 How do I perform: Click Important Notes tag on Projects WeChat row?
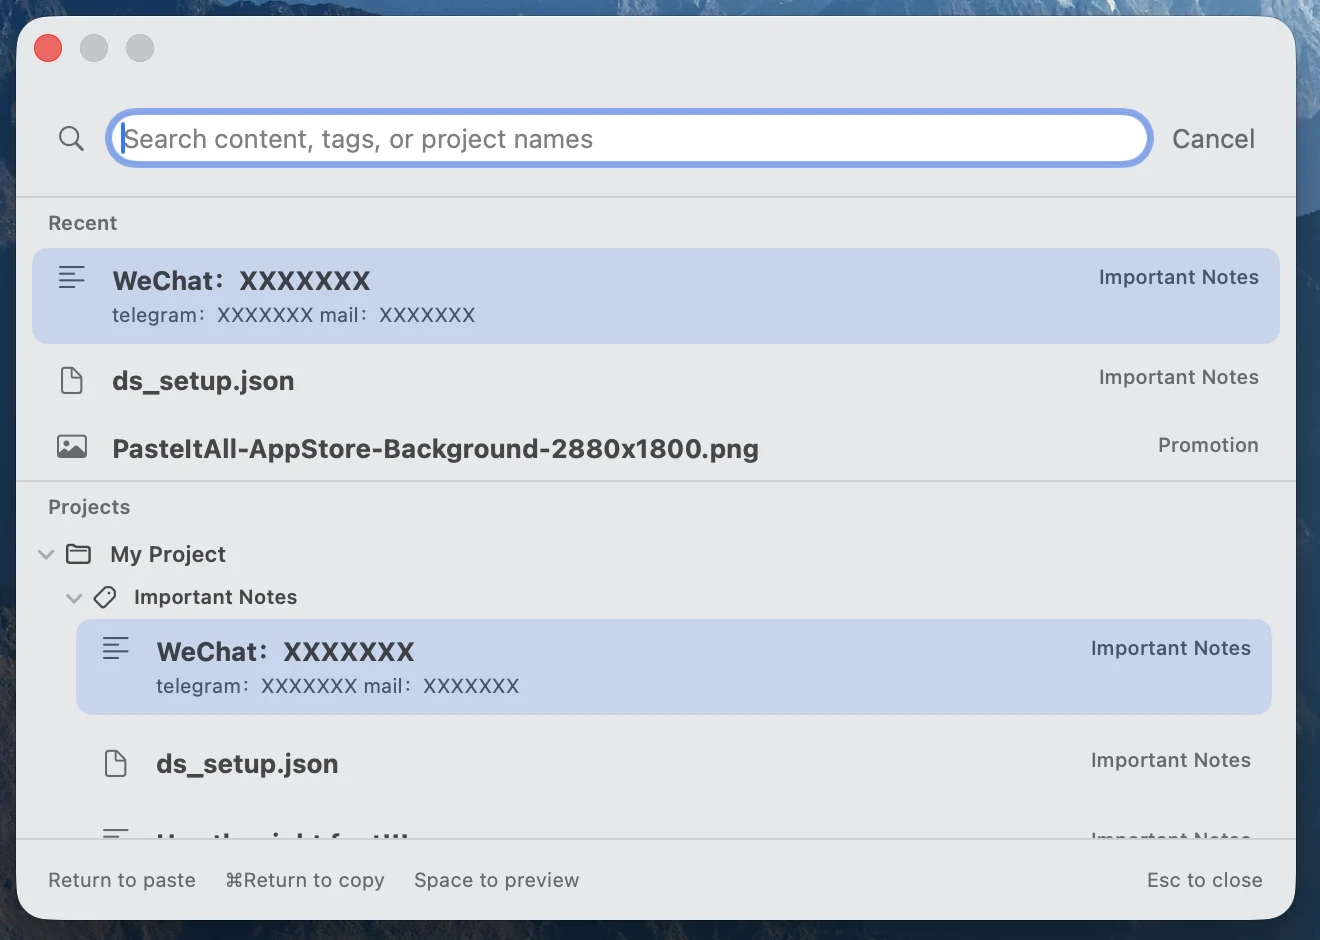1170,648
